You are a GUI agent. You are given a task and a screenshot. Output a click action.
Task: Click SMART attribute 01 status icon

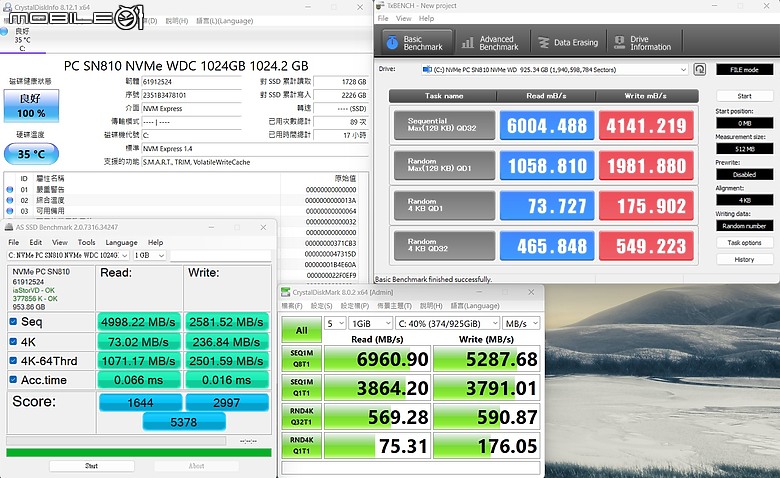[9, 190]
